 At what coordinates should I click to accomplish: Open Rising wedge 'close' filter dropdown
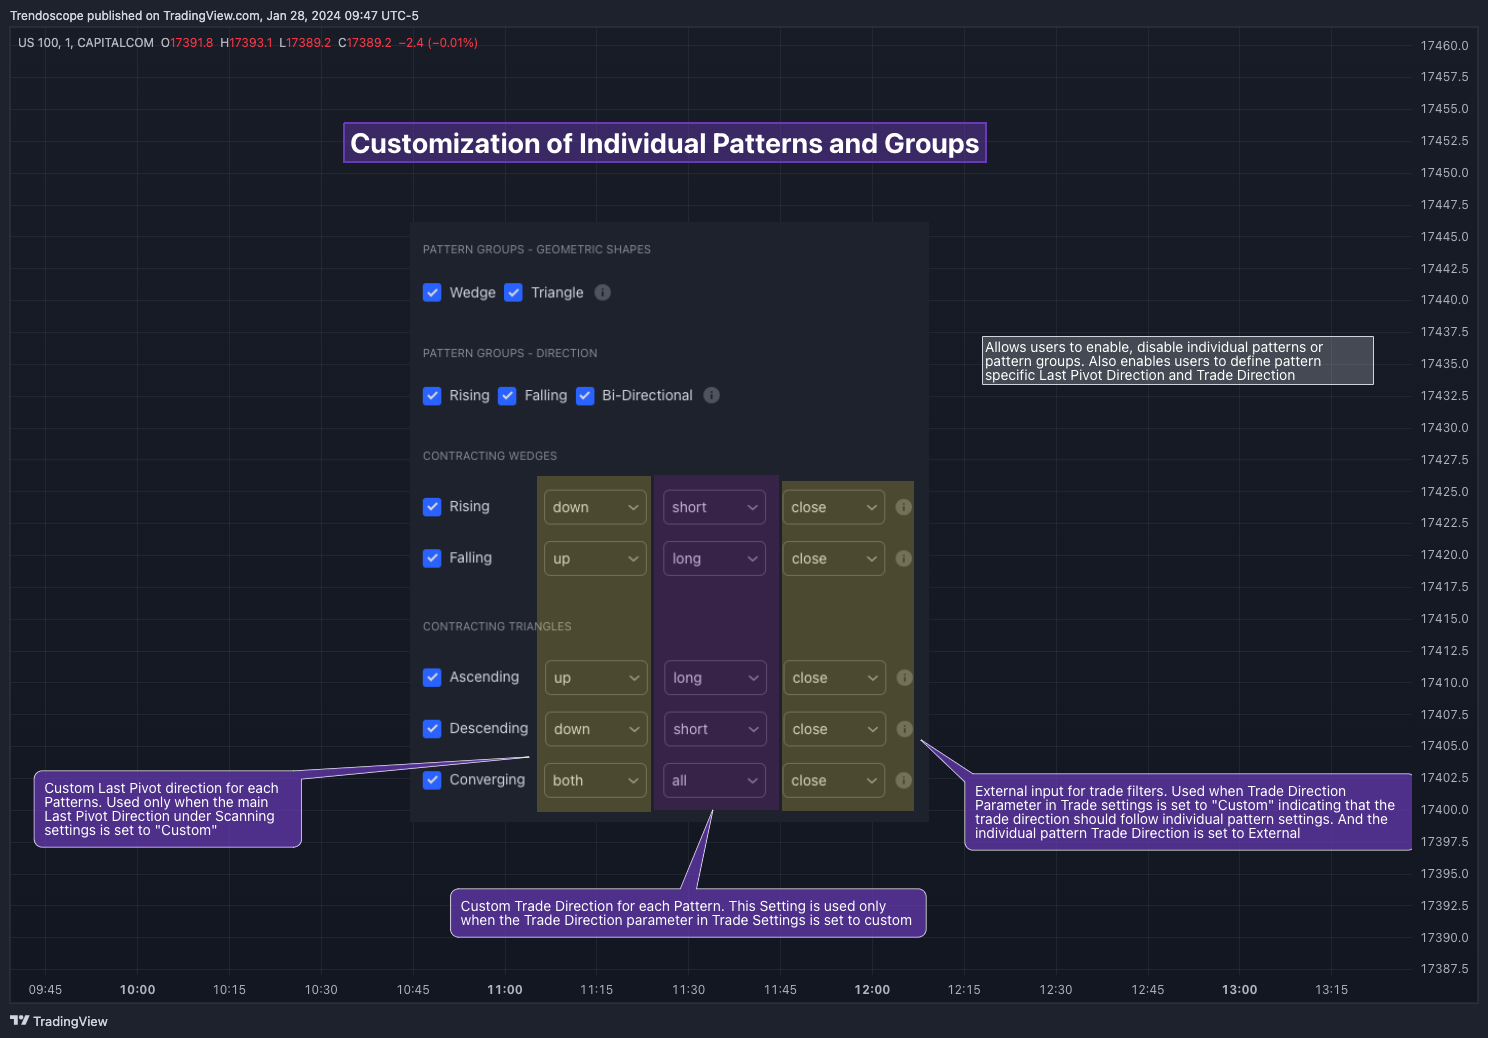[833, 507]
